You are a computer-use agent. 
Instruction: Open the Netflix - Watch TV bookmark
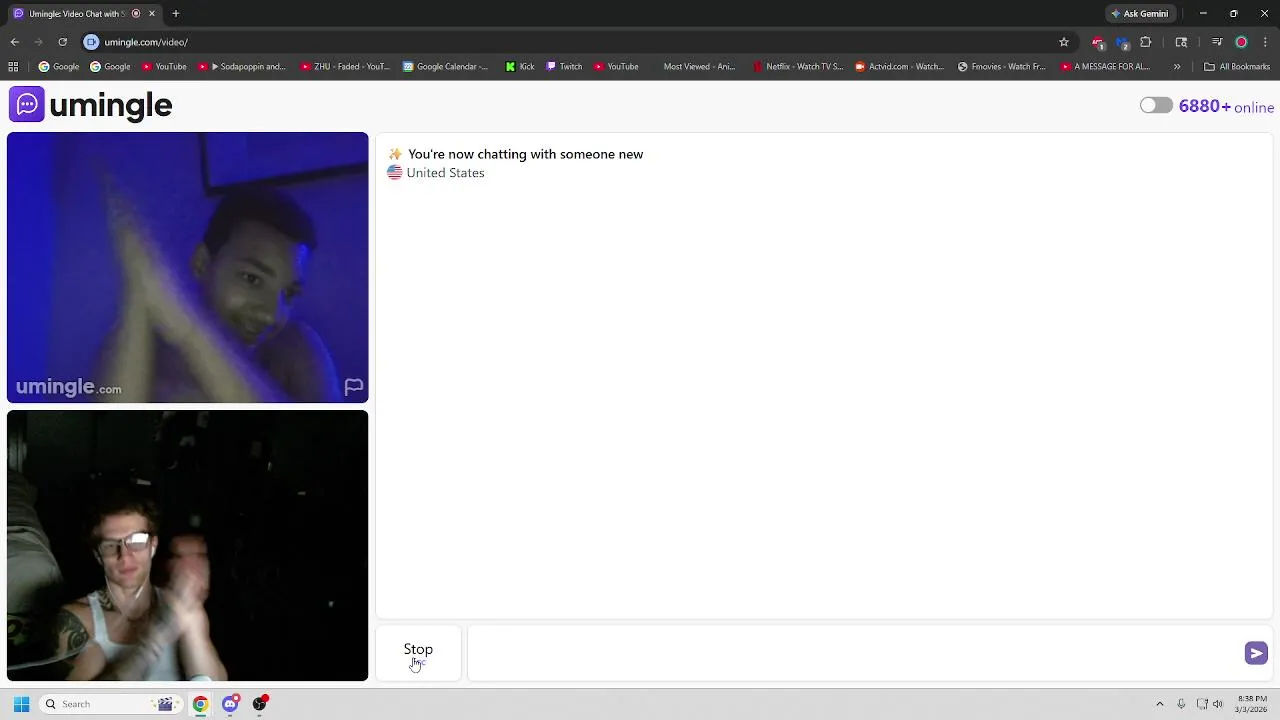tap(798, 67)
